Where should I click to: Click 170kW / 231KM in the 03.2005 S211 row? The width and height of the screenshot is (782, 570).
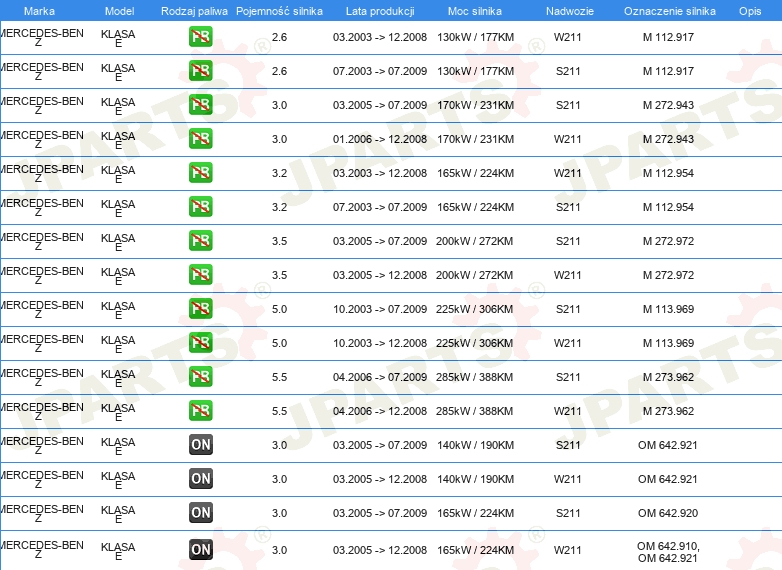pos(475,105)
